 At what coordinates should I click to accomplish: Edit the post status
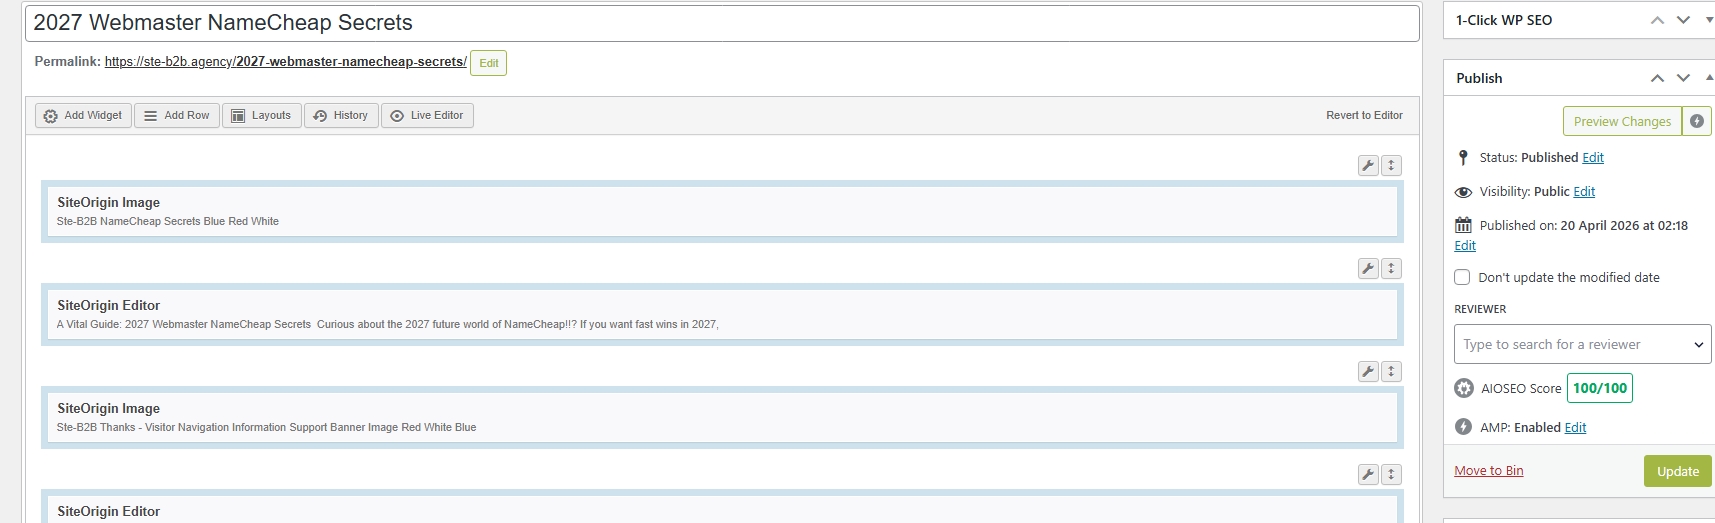tap(1593, 158)
